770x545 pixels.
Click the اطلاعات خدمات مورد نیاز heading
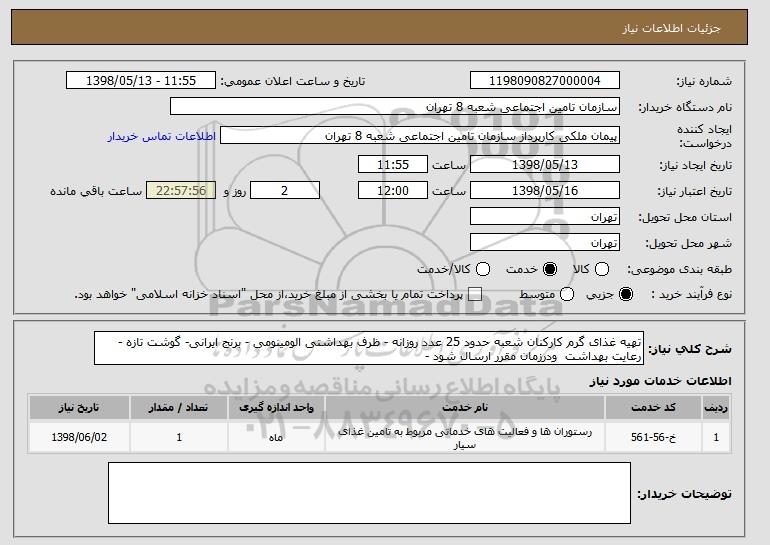pos(660,381)
